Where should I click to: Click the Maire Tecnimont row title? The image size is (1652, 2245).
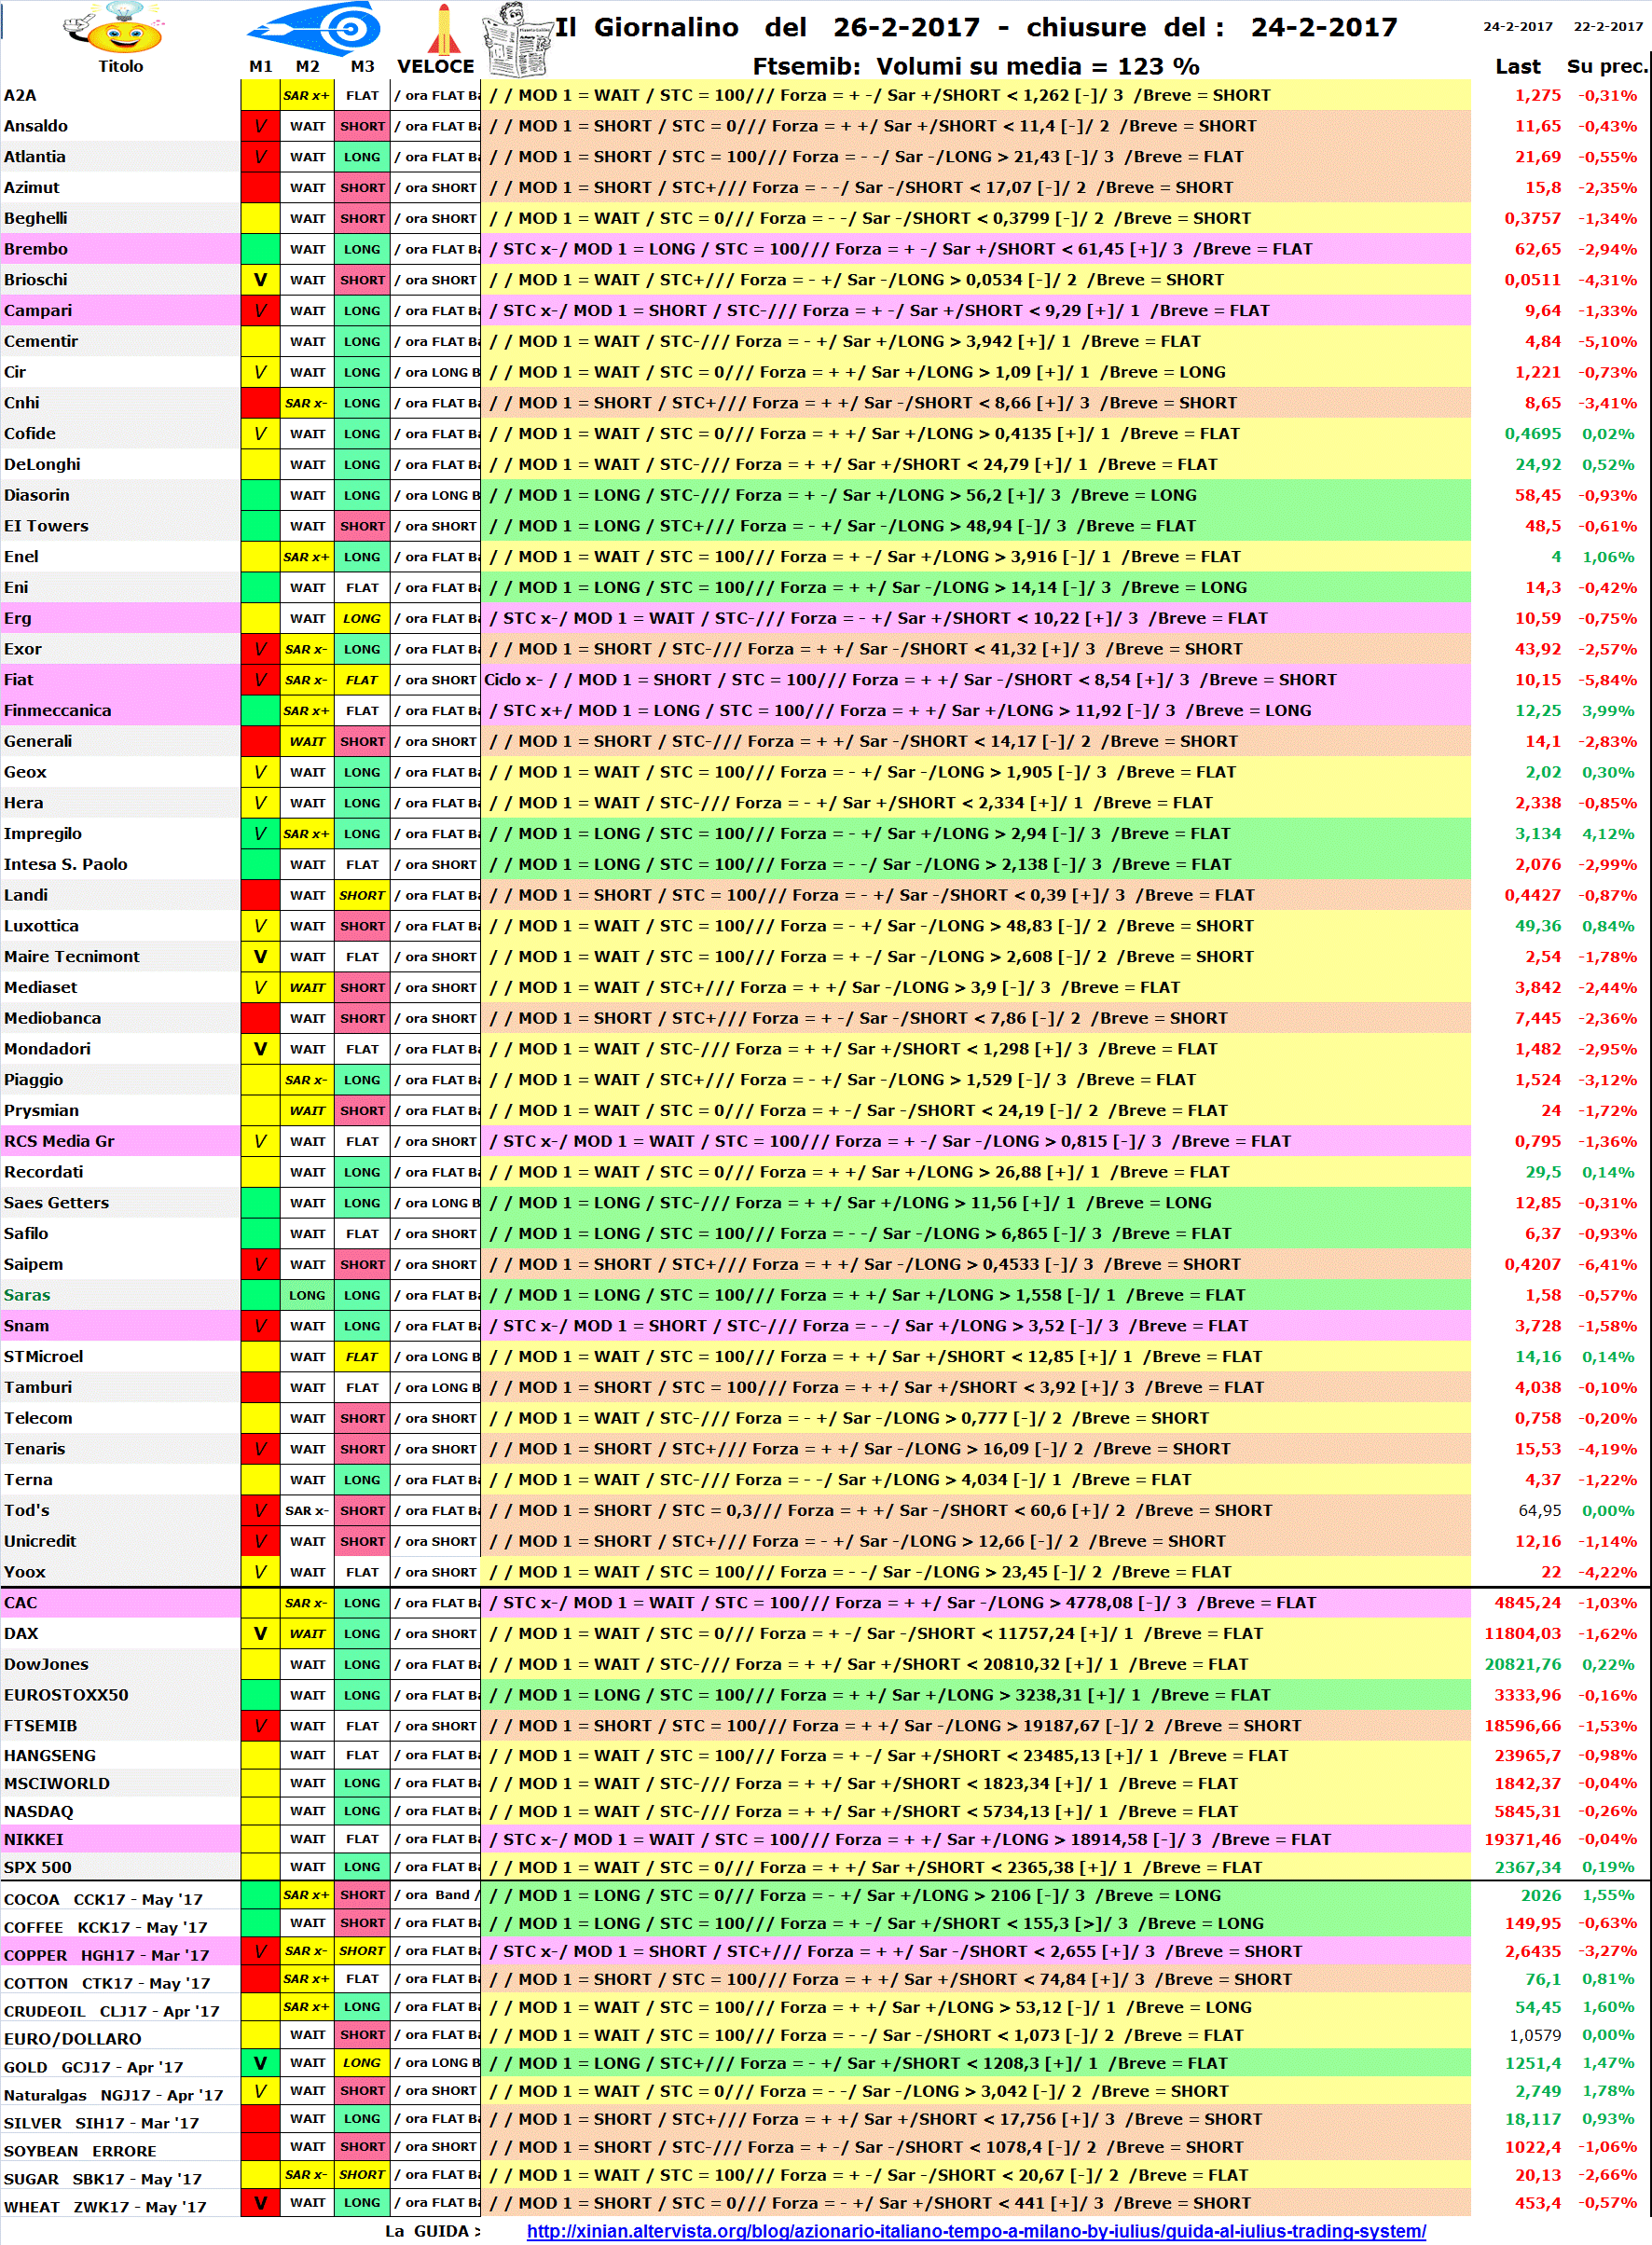71,957
